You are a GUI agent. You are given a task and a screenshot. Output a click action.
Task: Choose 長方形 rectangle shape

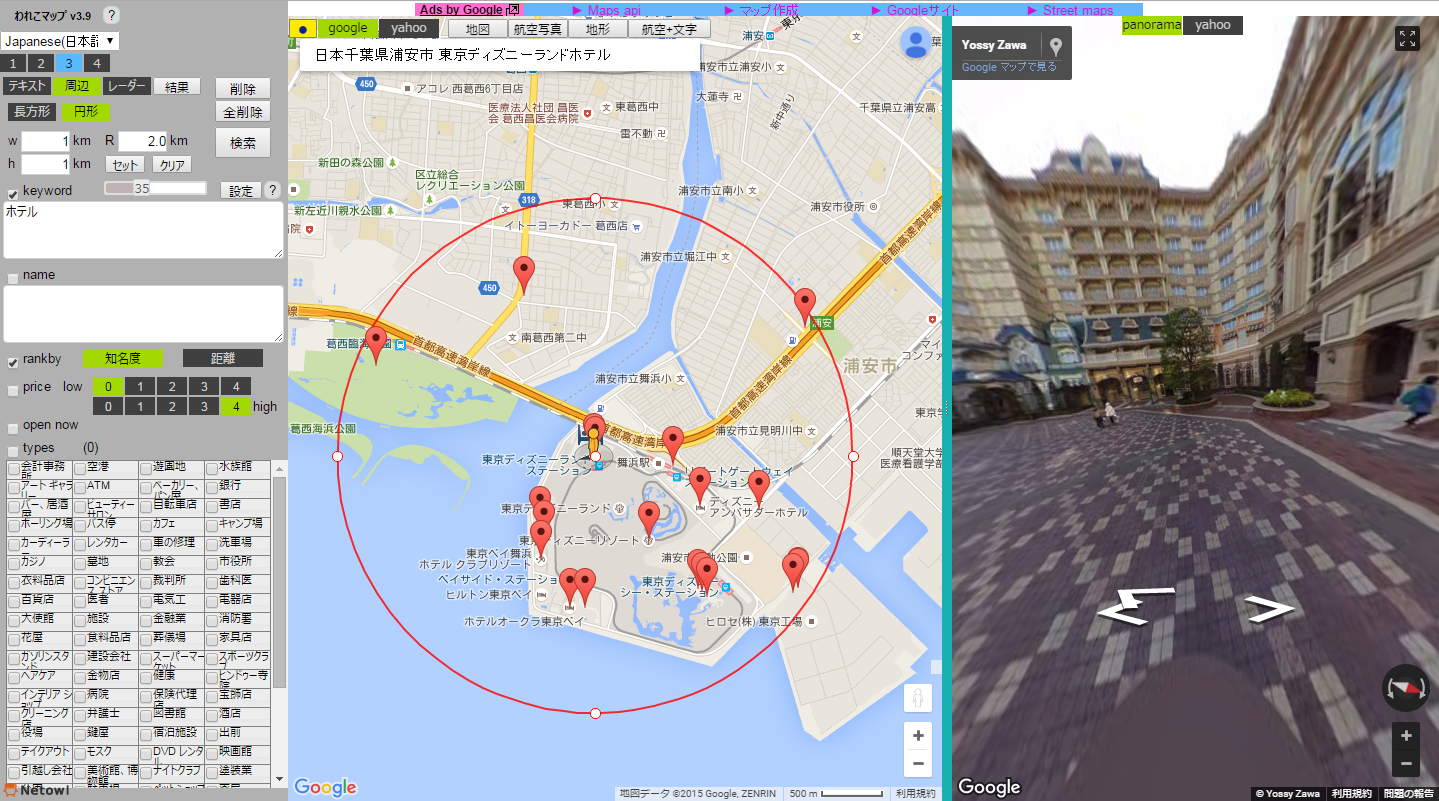32,111
